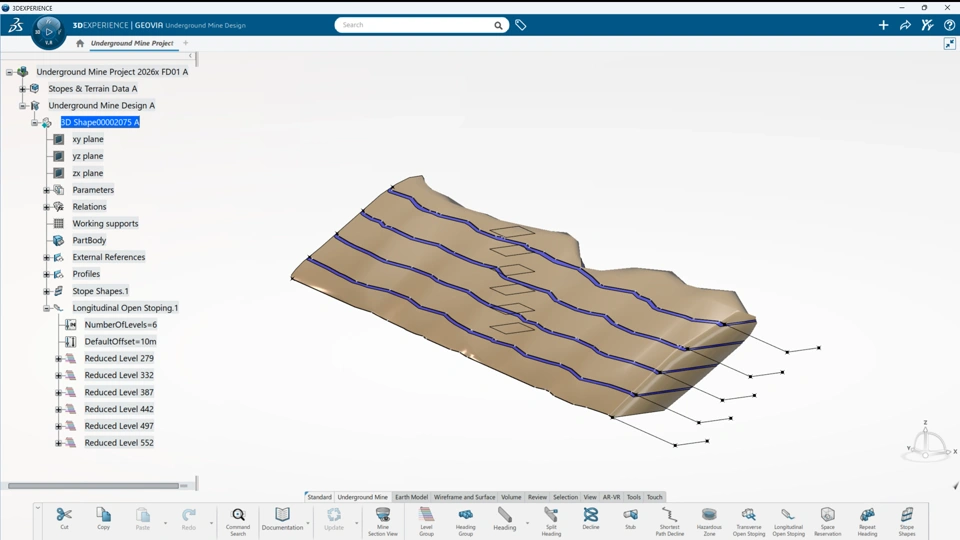Viewport: 960px width, 540px height.
Task: Expand Stopes & Terrain Data A node
Action: tap(22, 89)
